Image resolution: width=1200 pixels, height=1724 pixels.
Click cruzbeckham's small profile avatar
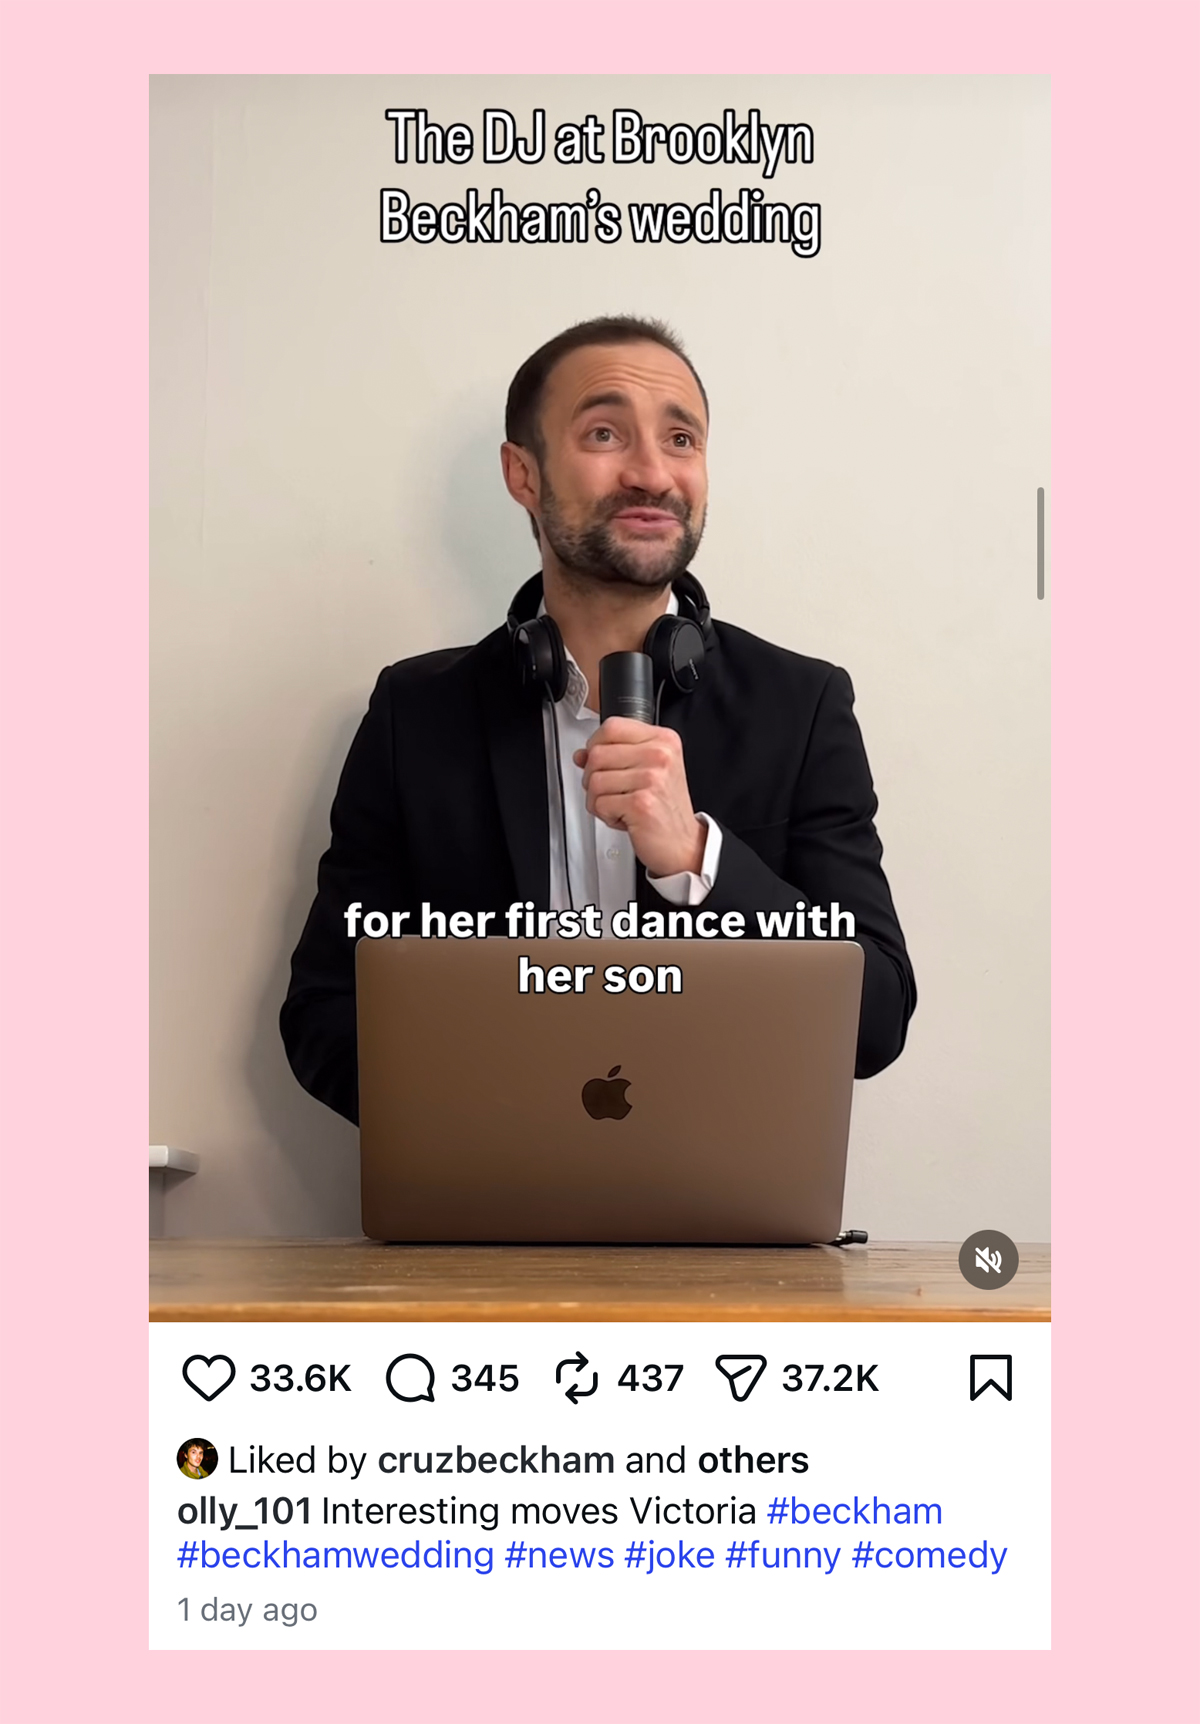pos(197,1459)
